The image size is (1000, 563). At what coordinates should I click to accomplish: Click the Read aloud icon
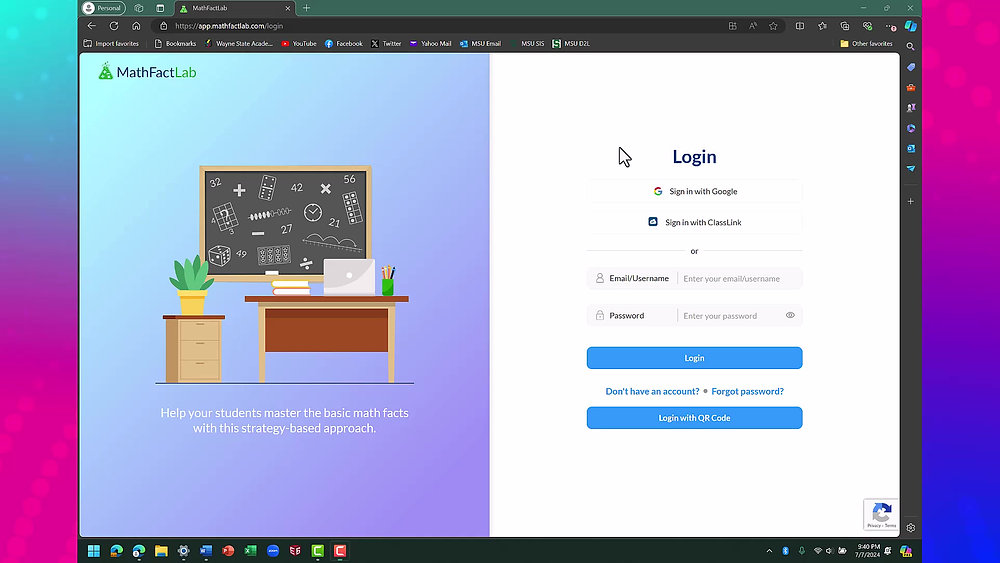click(753, 26)
